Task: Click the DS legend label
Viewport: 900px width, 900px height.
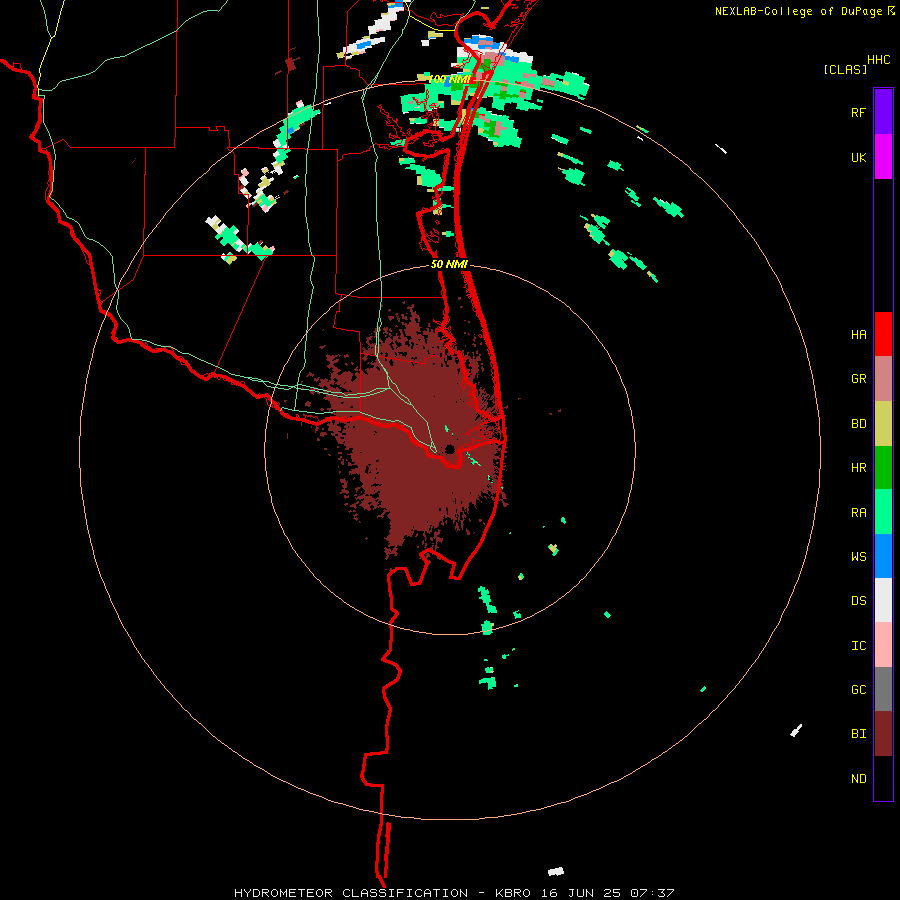Action: pyautogui.click(x=858, y=601)
